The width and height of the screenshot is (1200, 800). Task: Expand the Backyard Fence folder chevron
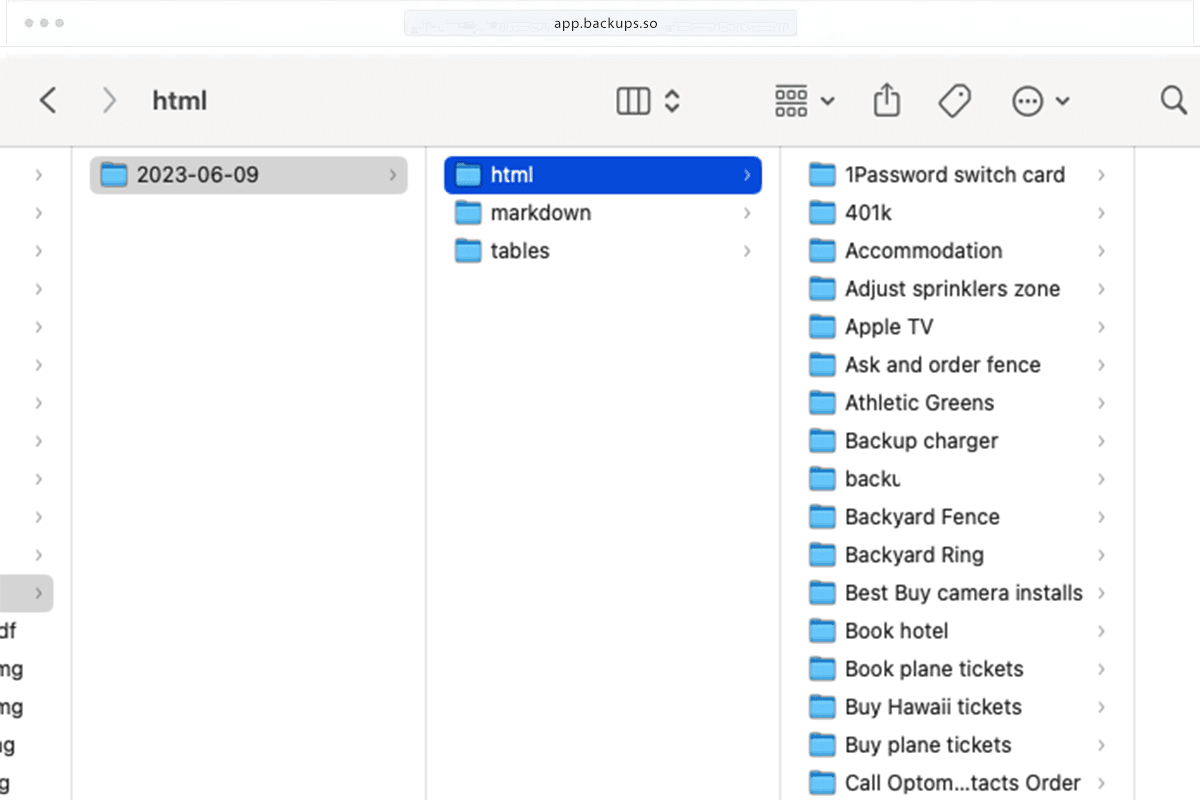point(1100,516)
